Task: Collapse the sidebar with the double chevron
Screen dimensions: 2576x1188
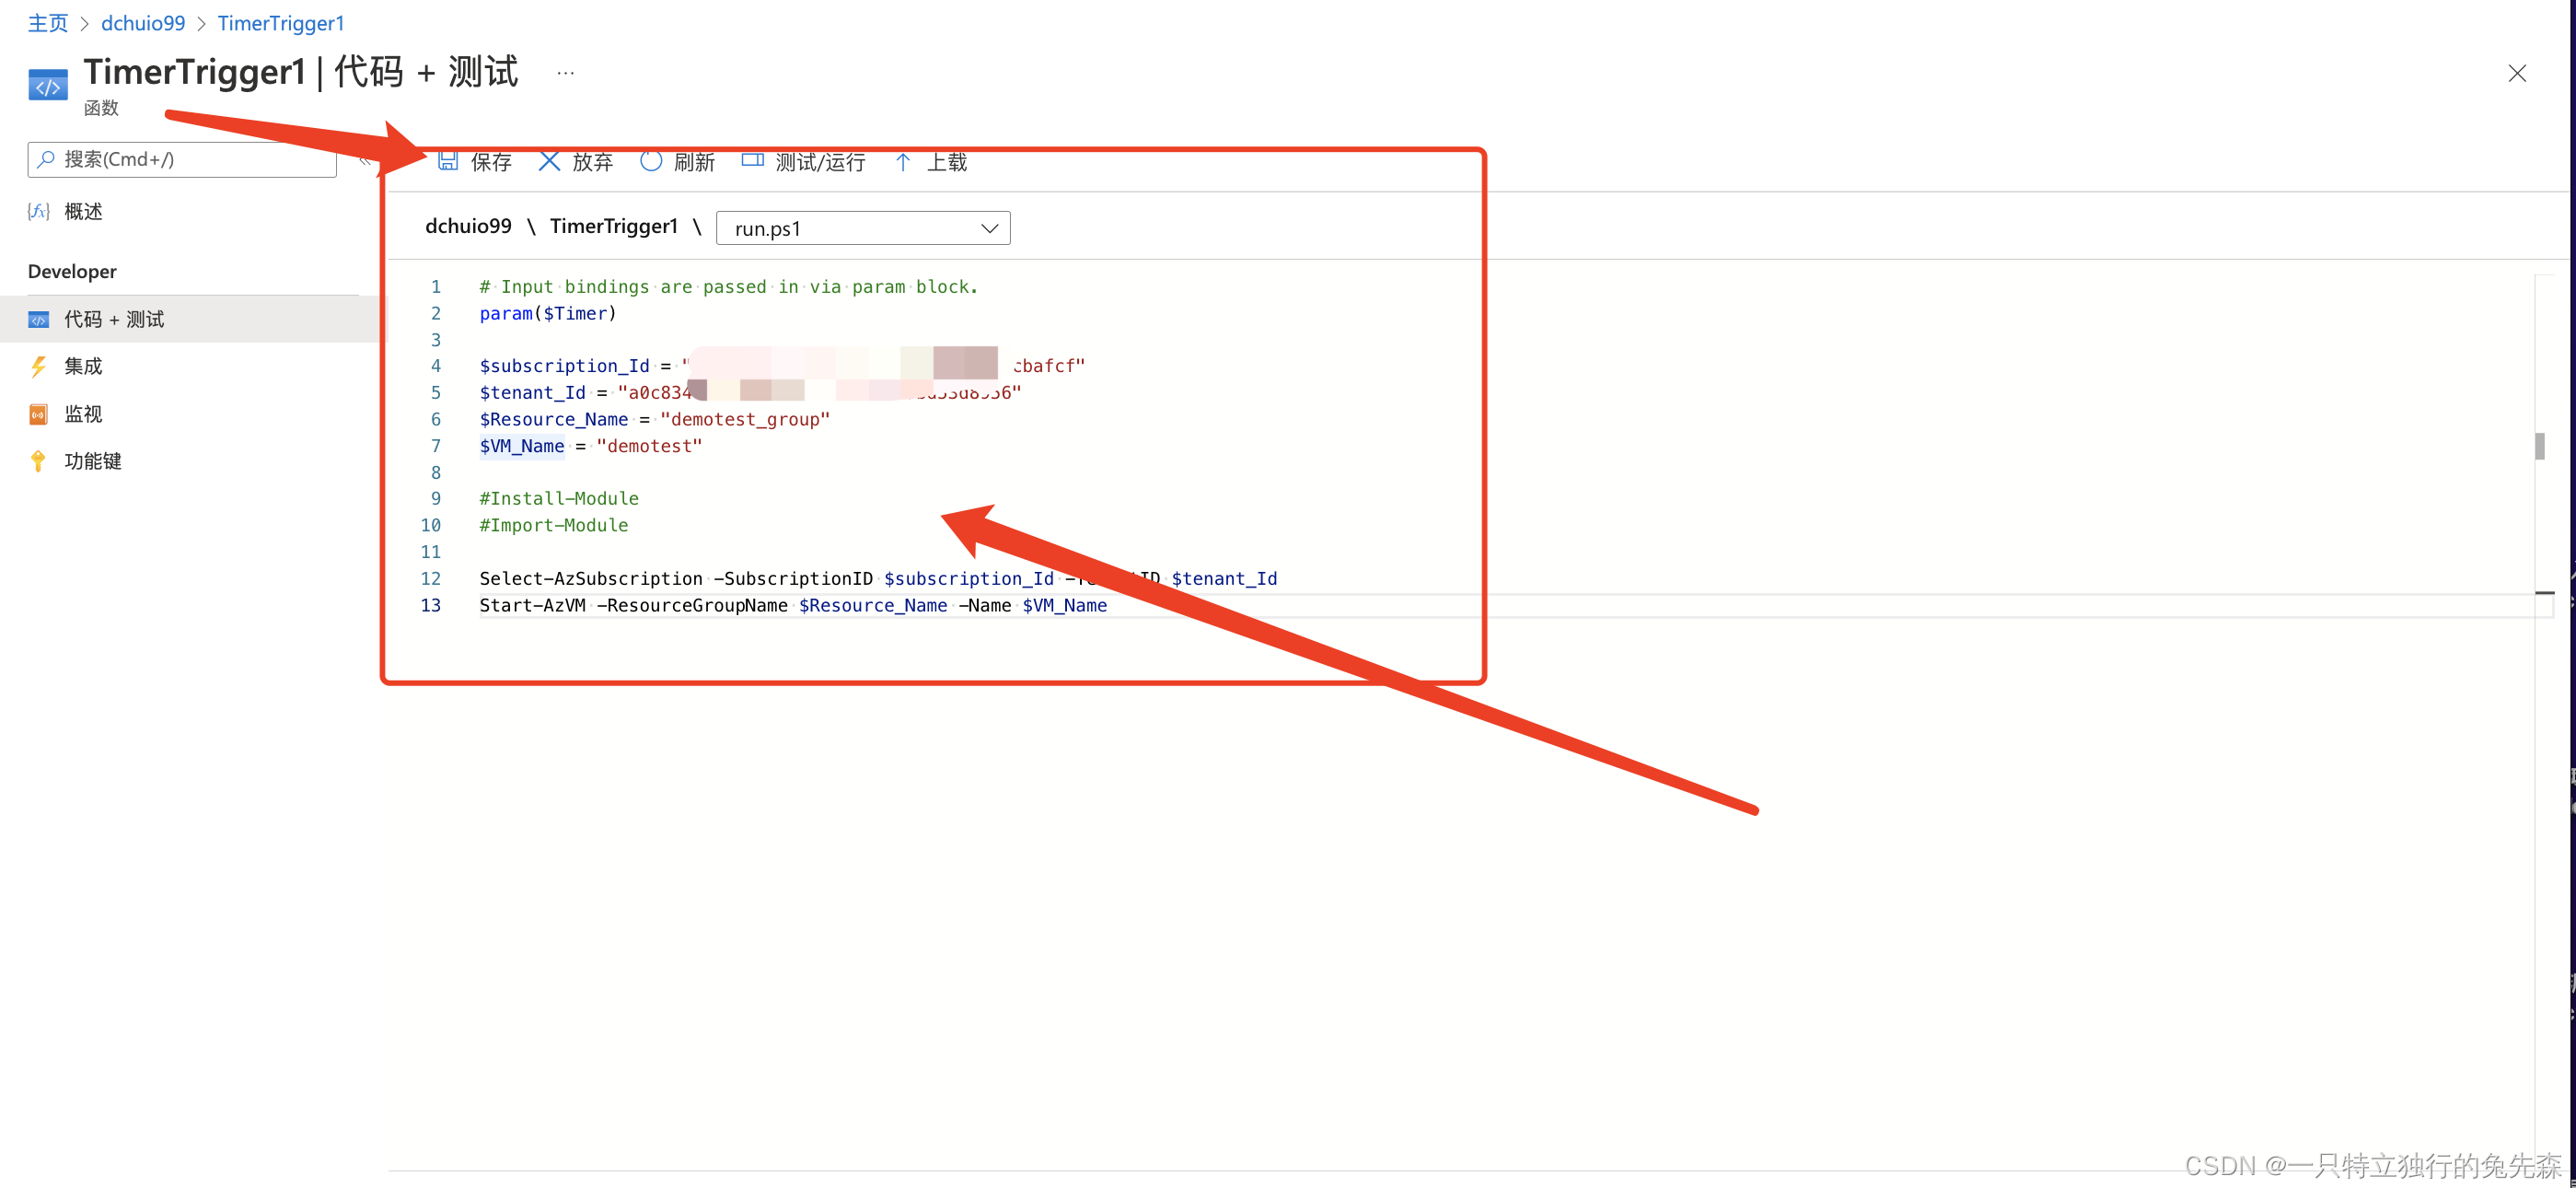Action: pos(365,160)
